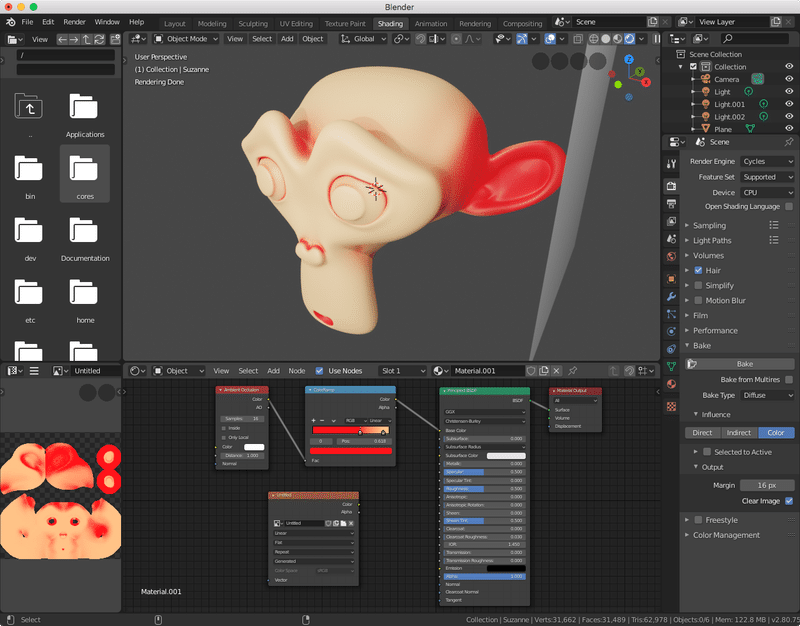
Task: Unlink Material.001 with the X icon
Action: click(x=557, y=371)
